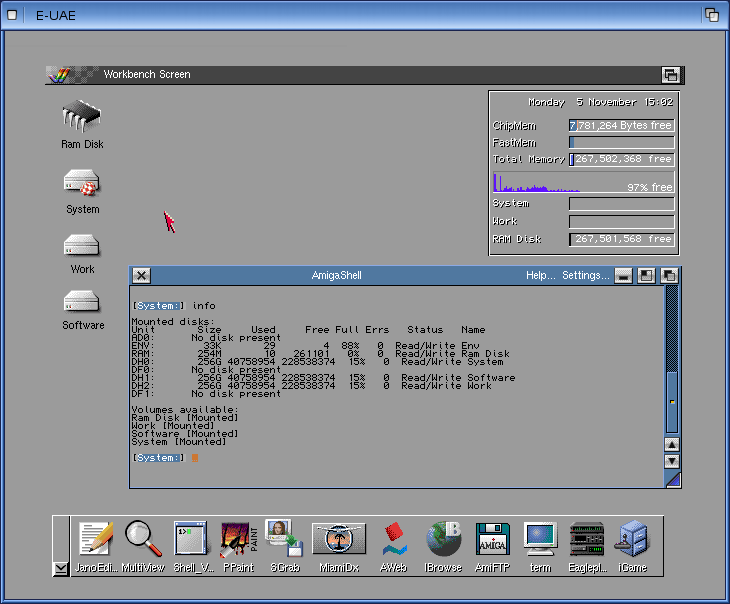Select the System drive icon
730x604 pixels.
[82, 183]
